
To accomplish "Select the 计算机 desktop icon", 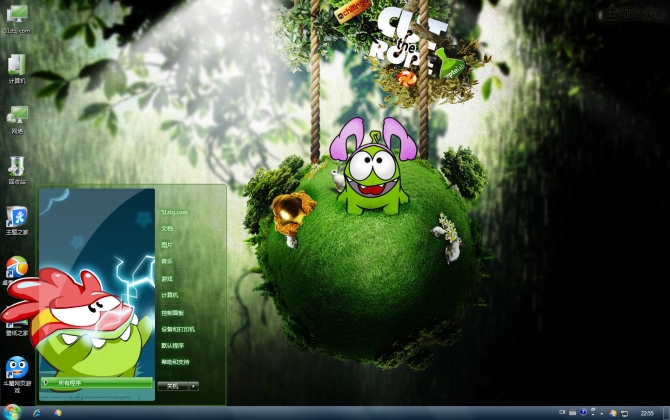I will (17, 68).
